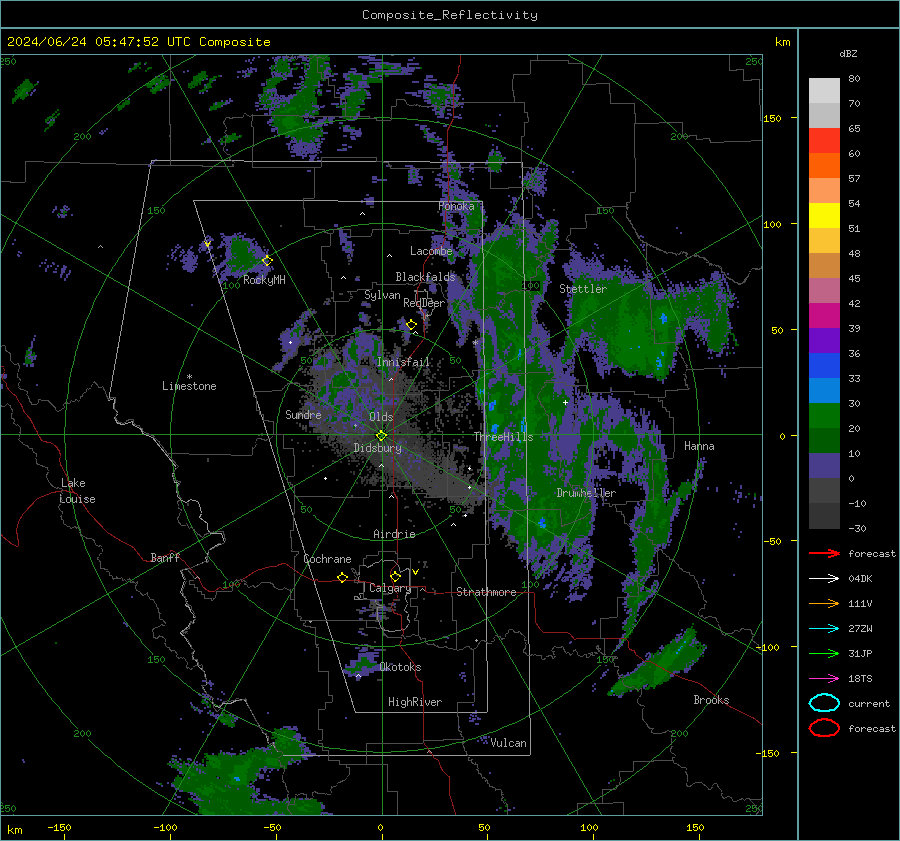Select the bright yellow swatch above 51 dBZ

824,216
